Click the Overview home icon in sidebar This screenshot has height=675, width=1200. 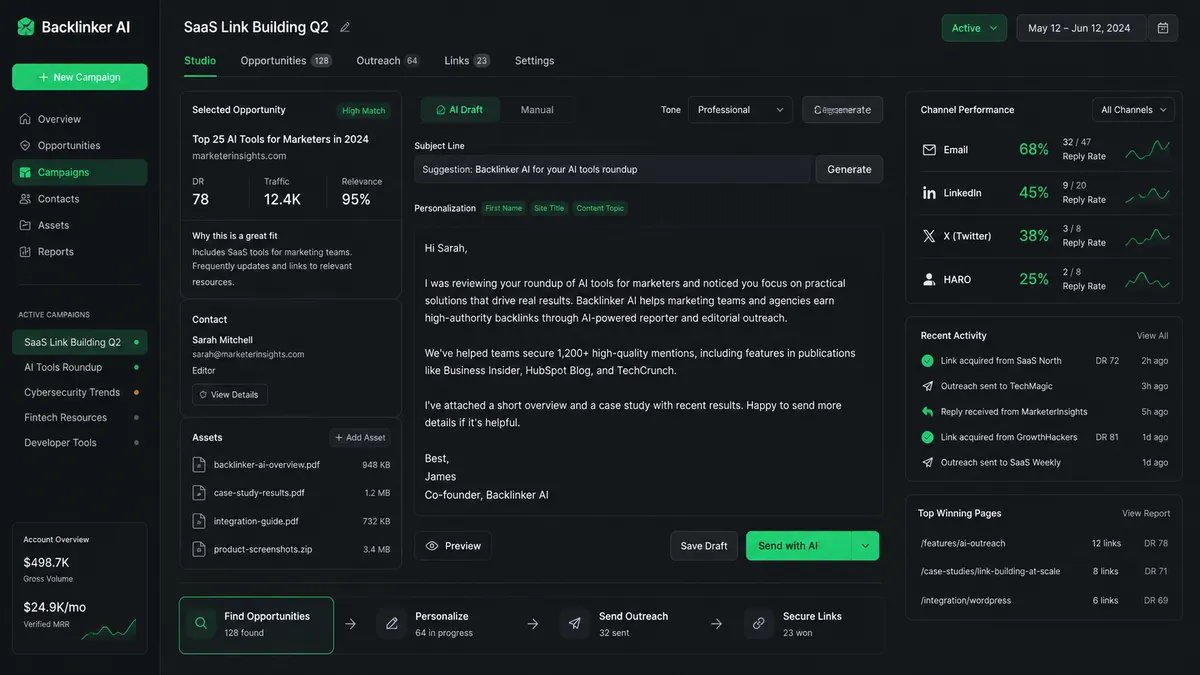[x=25, y=119]
